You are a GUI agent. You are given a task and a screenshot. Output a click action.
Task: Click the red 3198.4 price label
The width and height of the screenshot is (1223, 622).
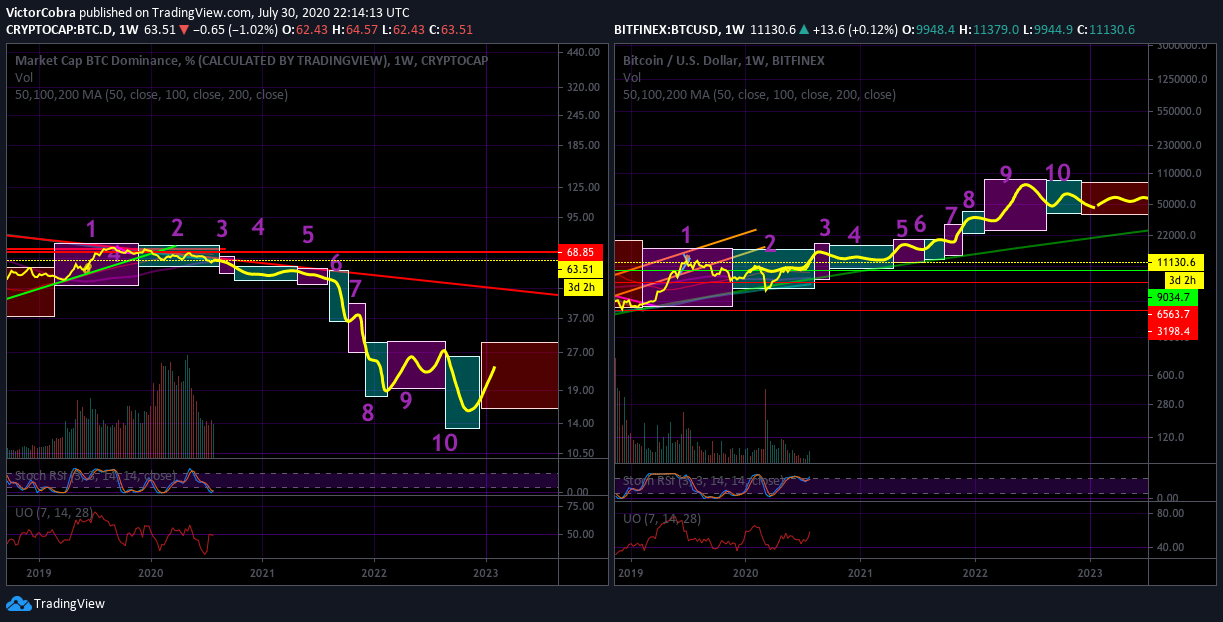click(1172, 331)
